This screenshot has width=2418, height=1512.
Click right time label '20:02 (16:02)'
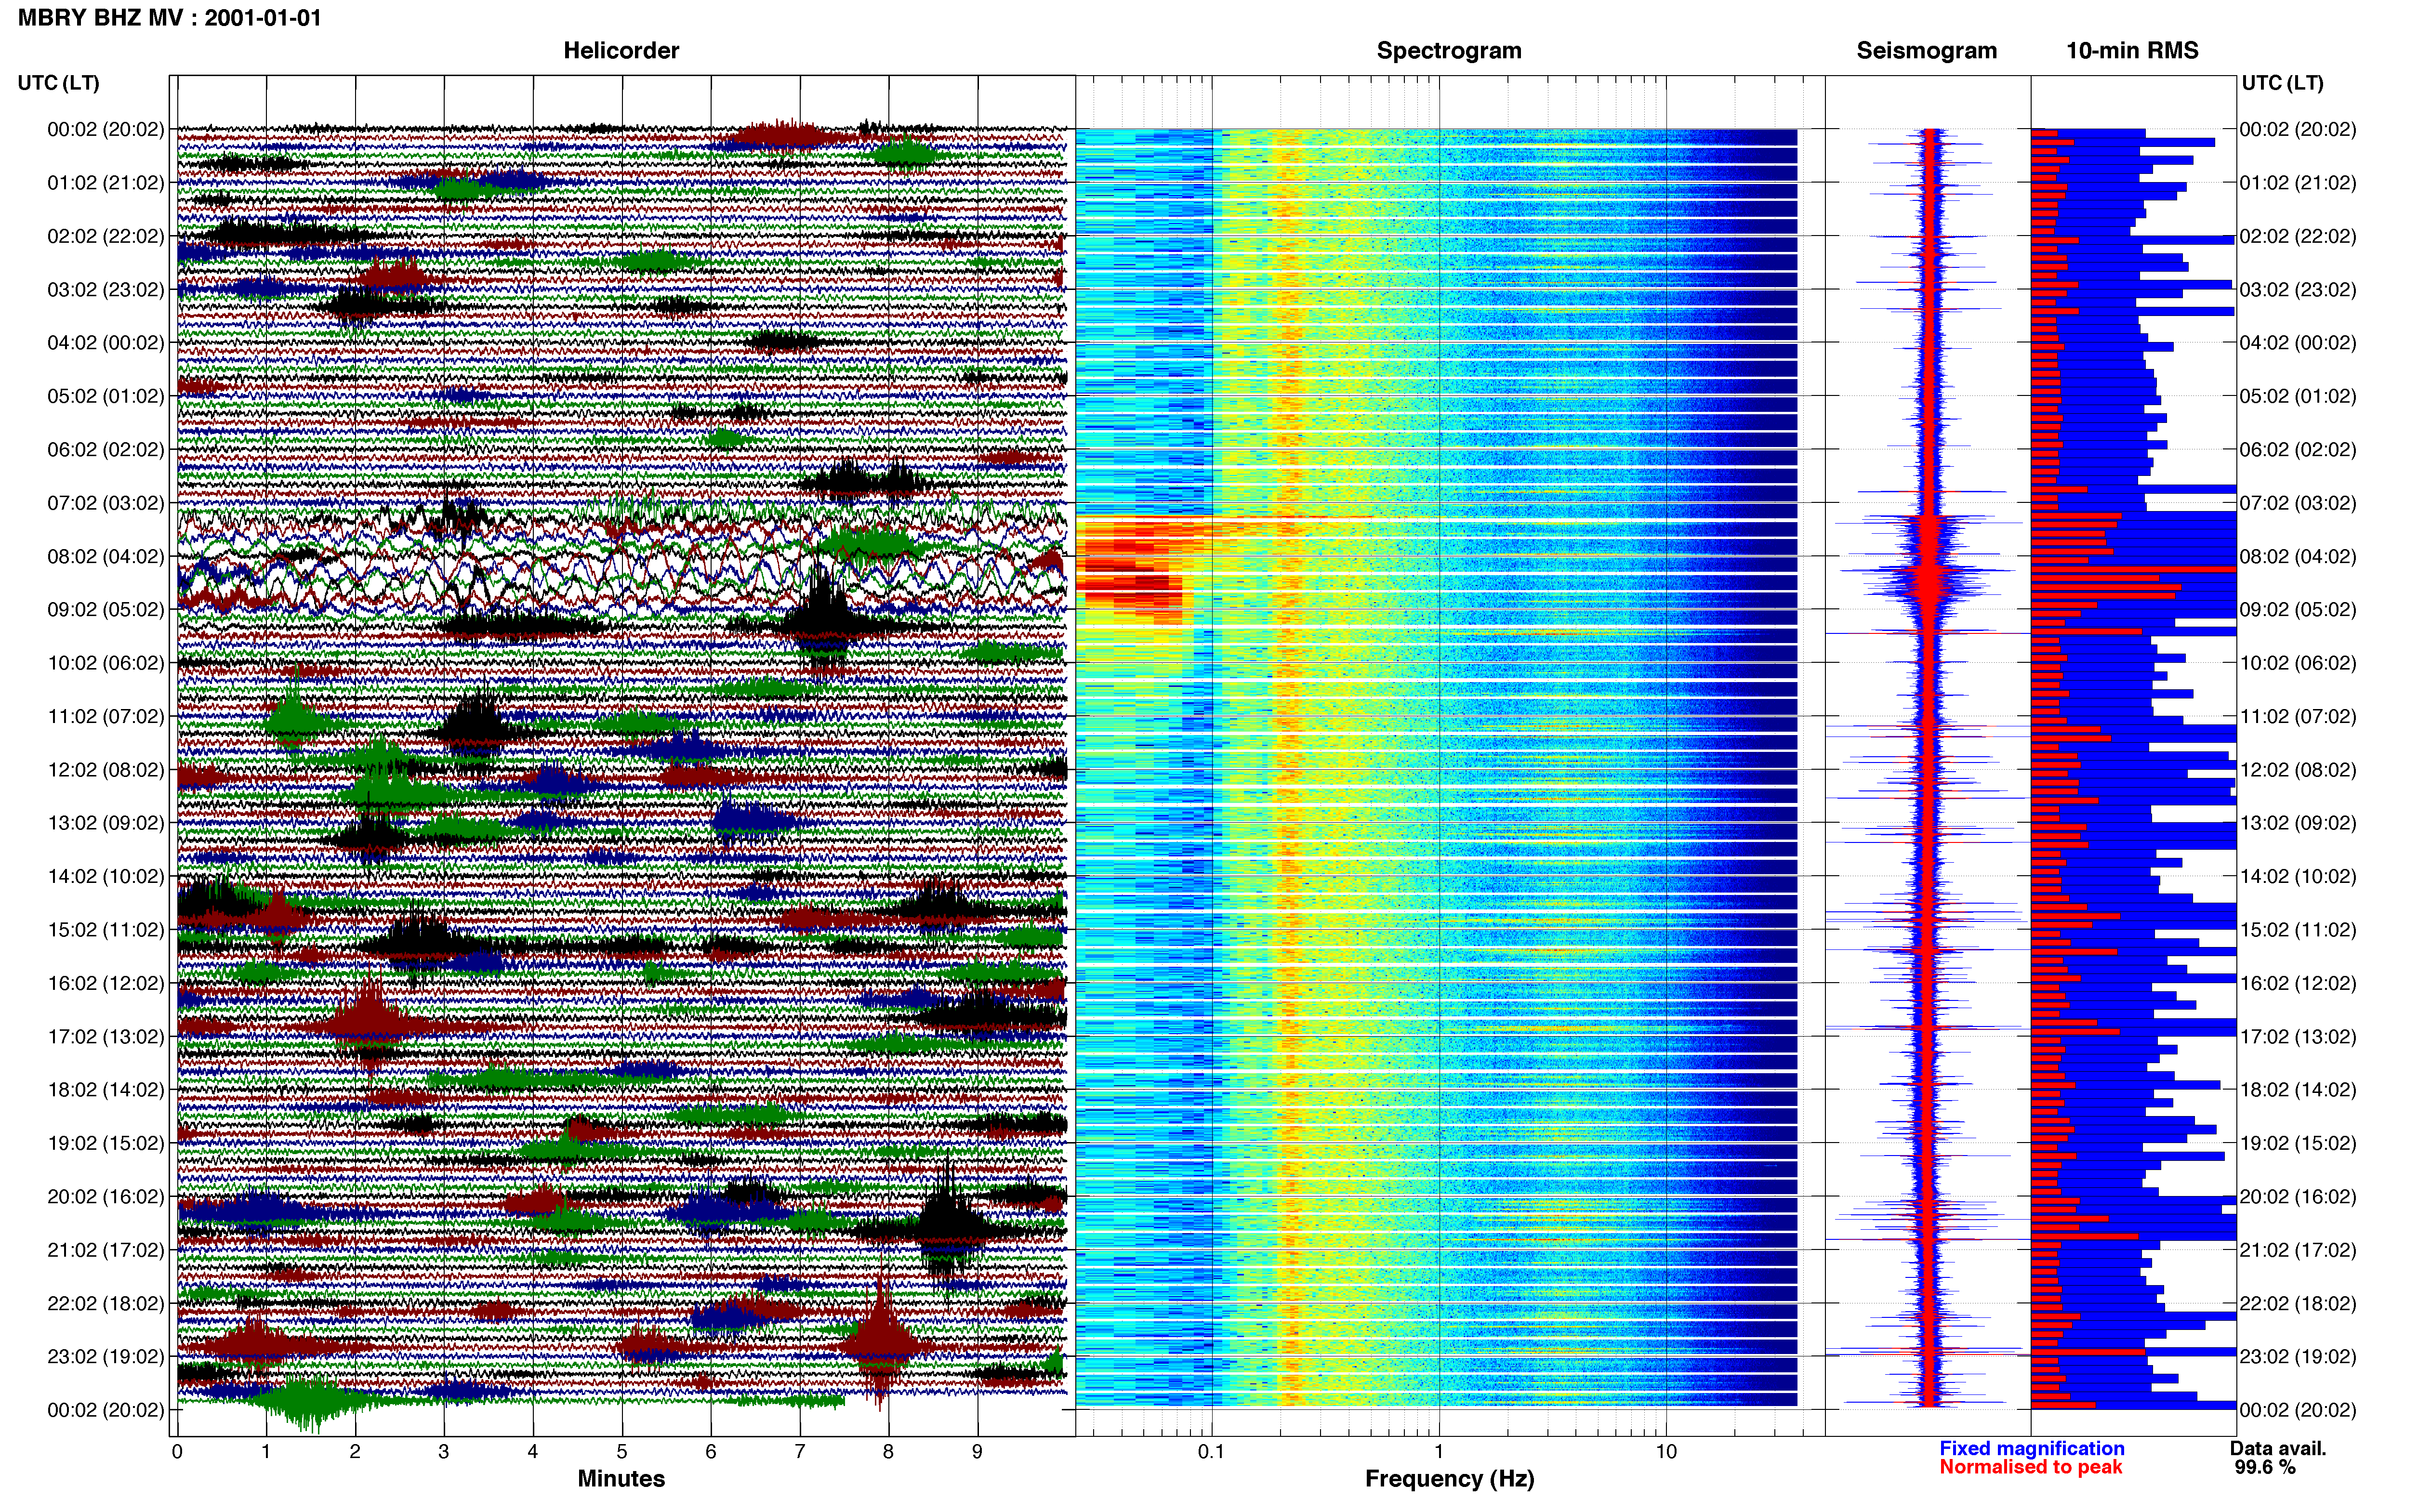click(x=2298, y=1197)
